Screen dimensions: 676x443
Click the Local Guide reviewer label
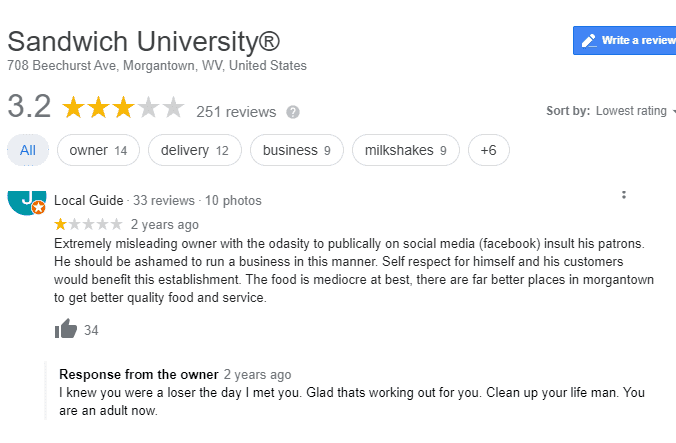click(89, 200)
